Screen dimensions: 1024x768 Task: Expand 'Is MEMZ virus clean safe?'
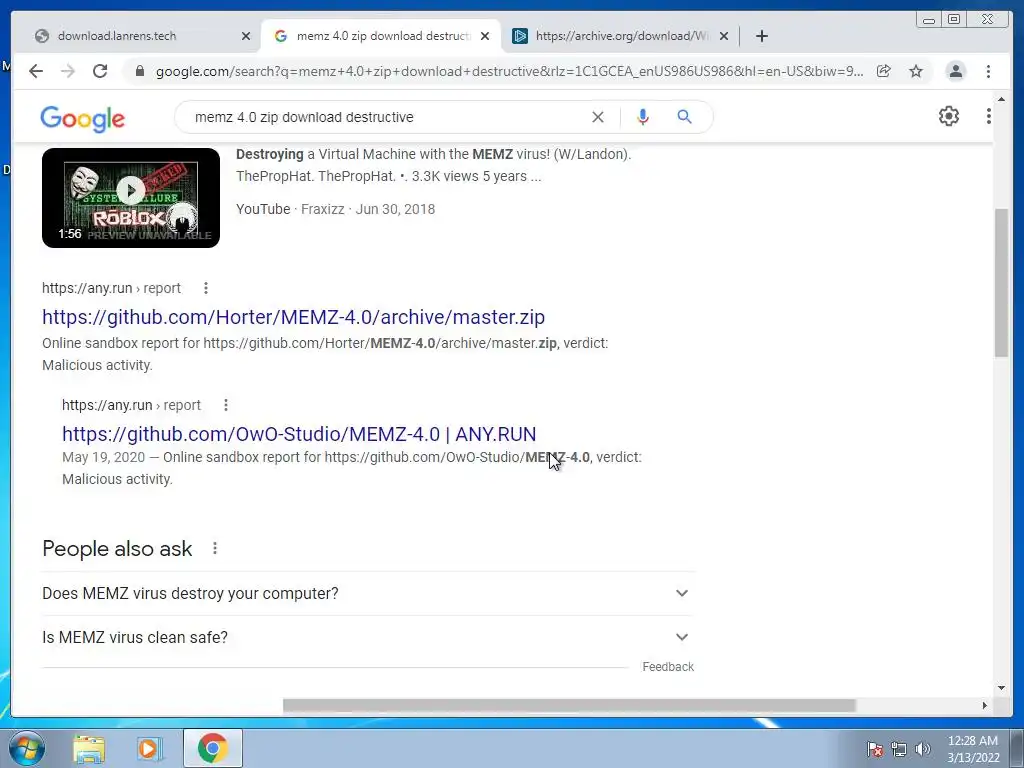point(368,637)
